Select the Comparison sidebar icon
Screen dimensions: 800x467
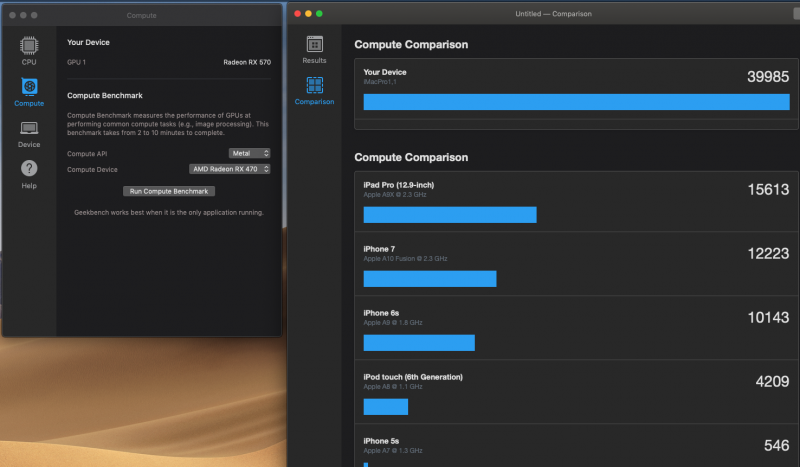pos(314,91)
